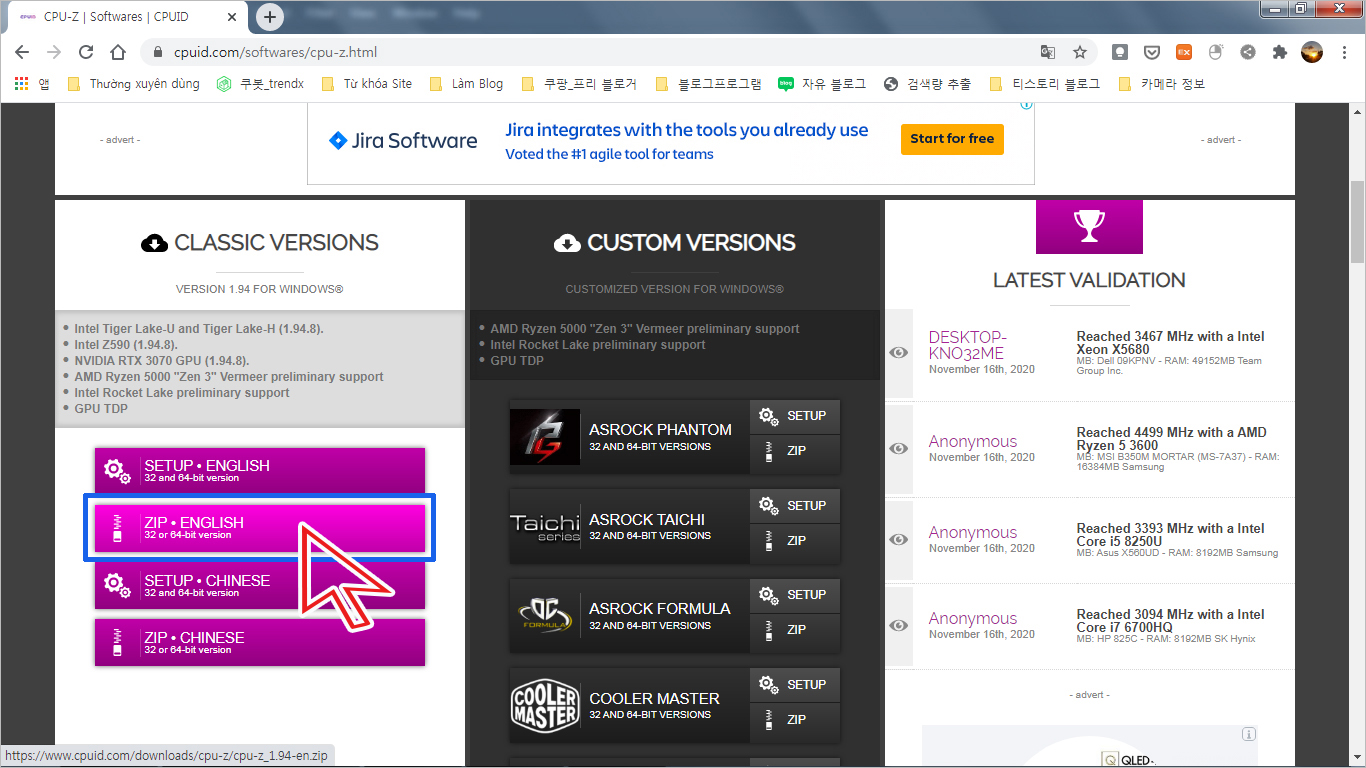
Task: Click the ASRock Phantom logo image
Action: pos(545,437)
